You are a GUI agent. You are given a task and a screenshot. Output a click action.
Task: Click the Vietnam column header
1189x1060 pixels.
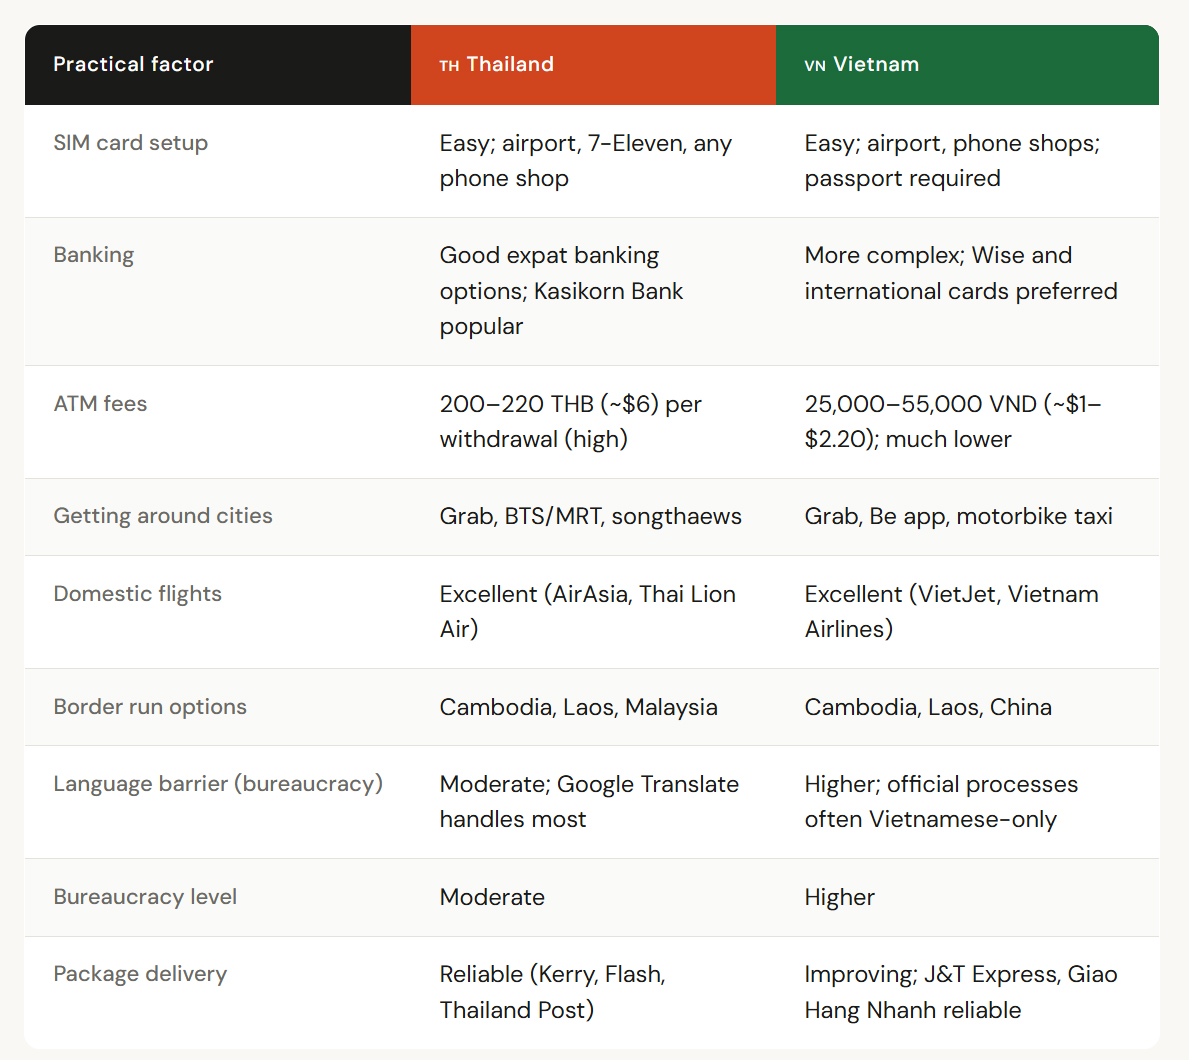[876, 65]
